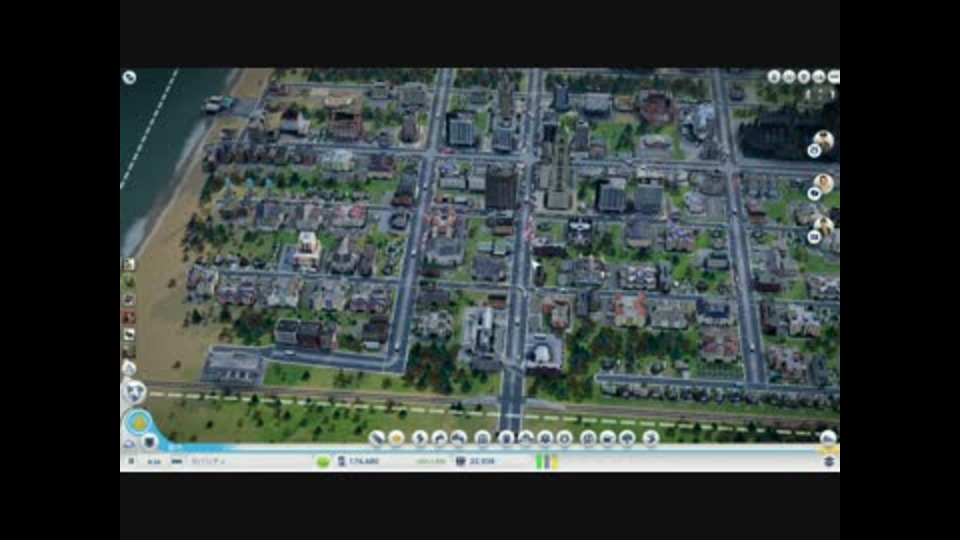The width and height of the screenshot is (960, 540).
Task: Open the Sewage utilities menu
Action: tap(459, 438)
